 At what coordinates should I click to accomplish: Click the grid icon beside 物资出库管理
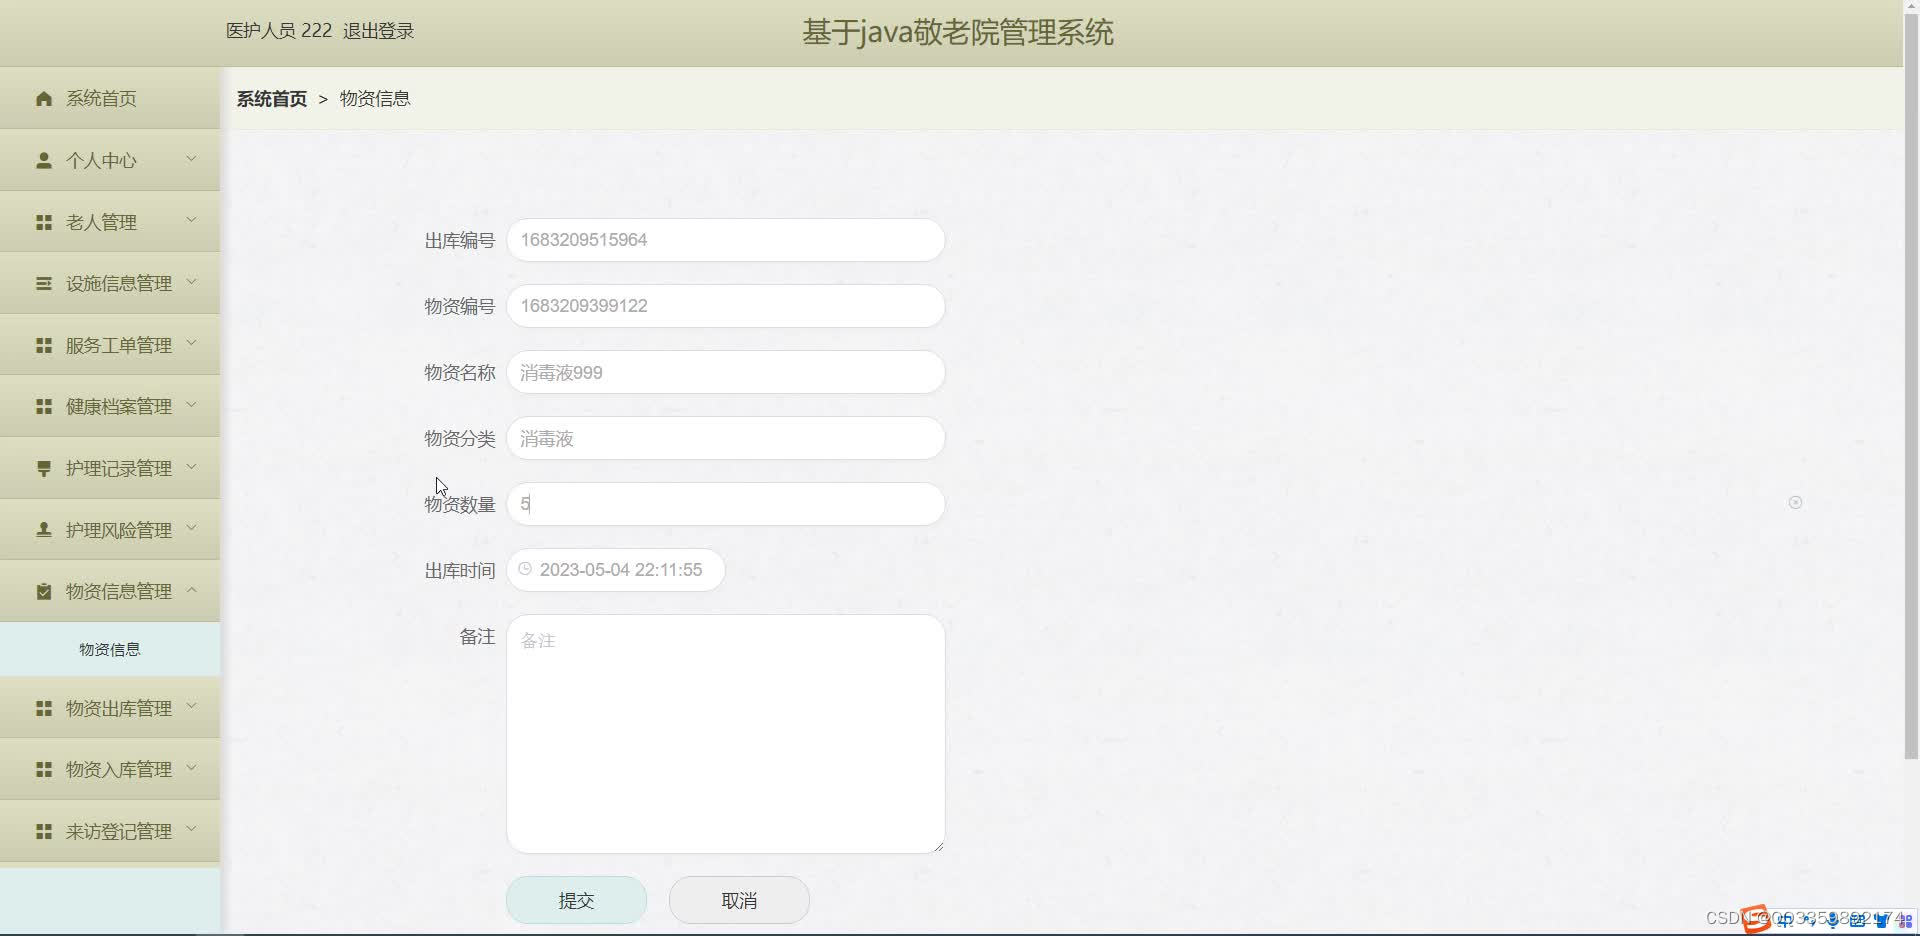point(44,708)
